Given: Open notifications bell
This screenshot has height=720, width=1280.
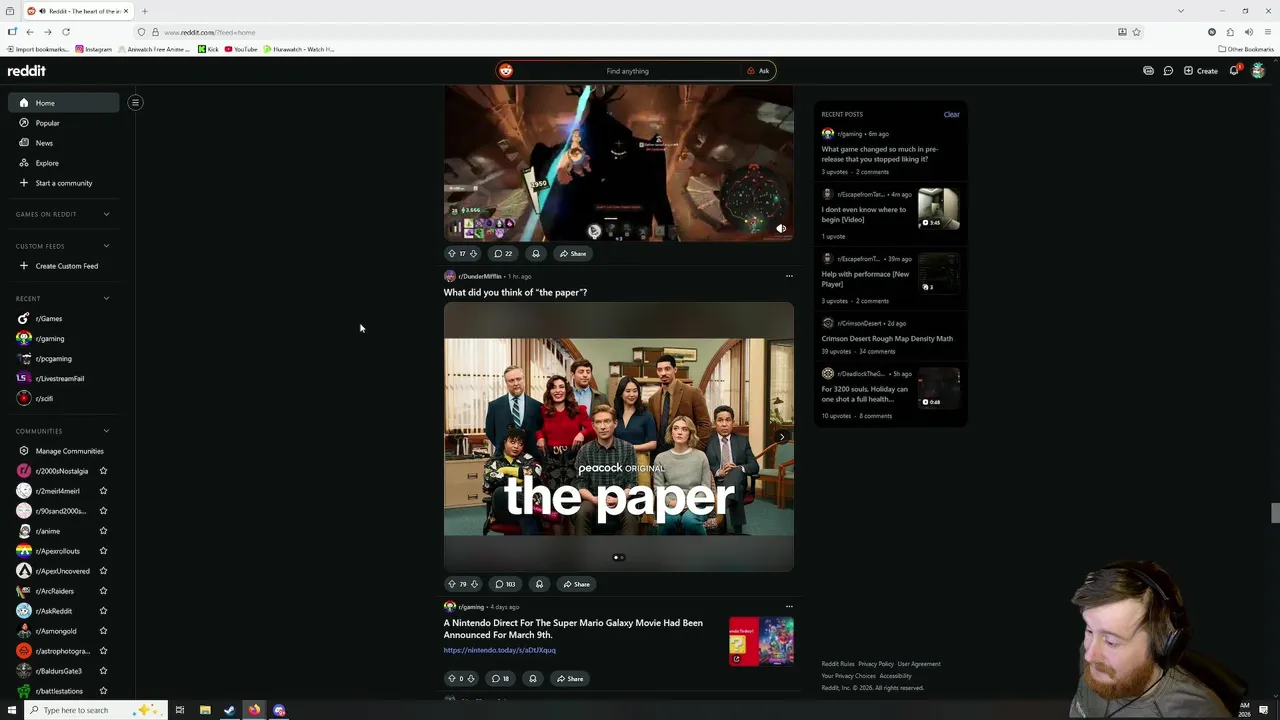Looking at the screenshot, I should tap(1235, 71).
